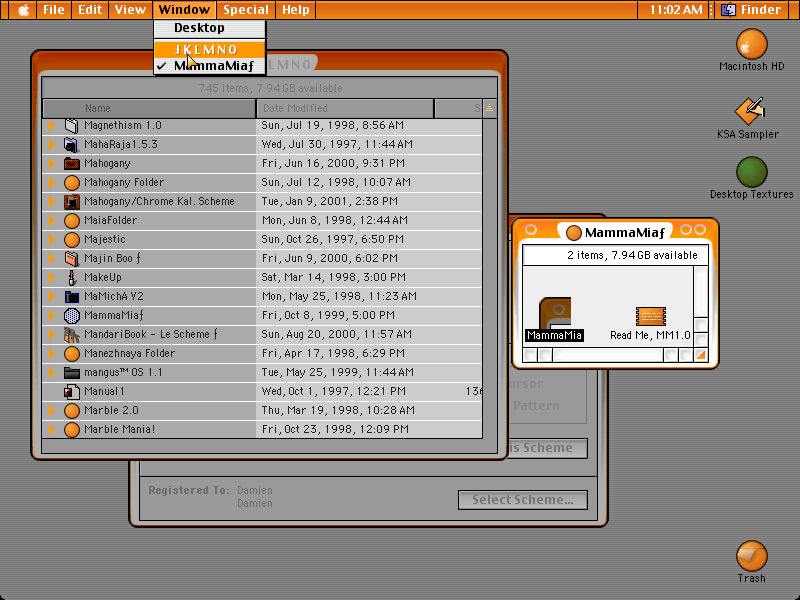Select the Manual1 document icon
Viewport: 800px width, 600px height.
click(x=71, y=391)
